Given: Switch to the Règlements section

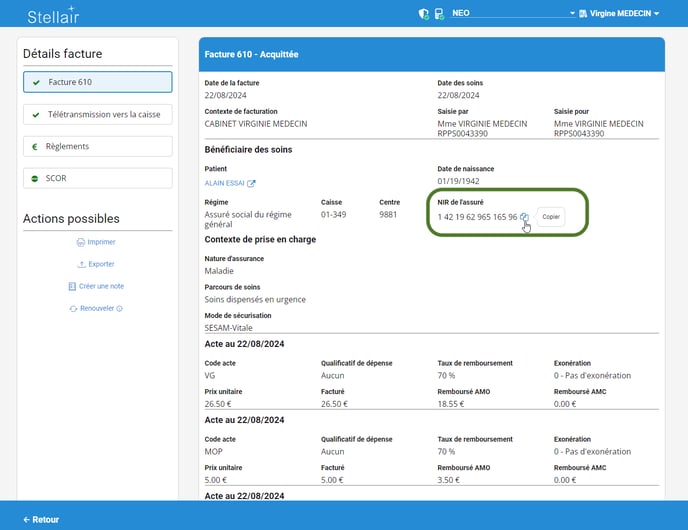Looking at the screenshot, I should (97, 146).
